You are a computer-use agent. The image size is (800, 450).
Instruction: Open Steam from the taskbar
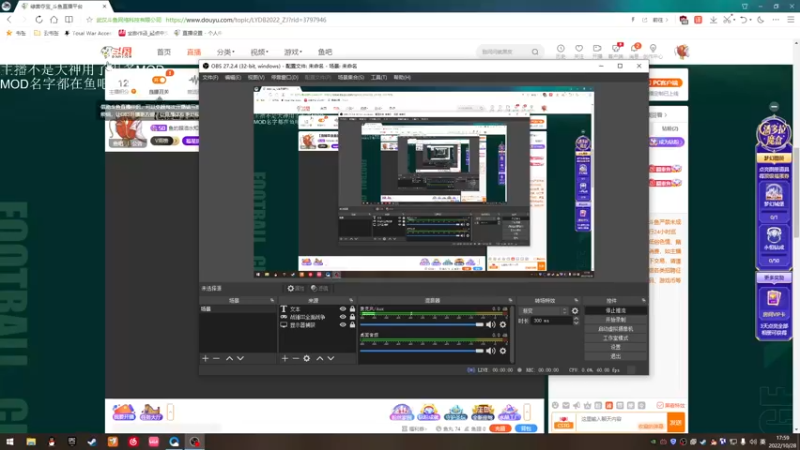[x=92, y=442]
